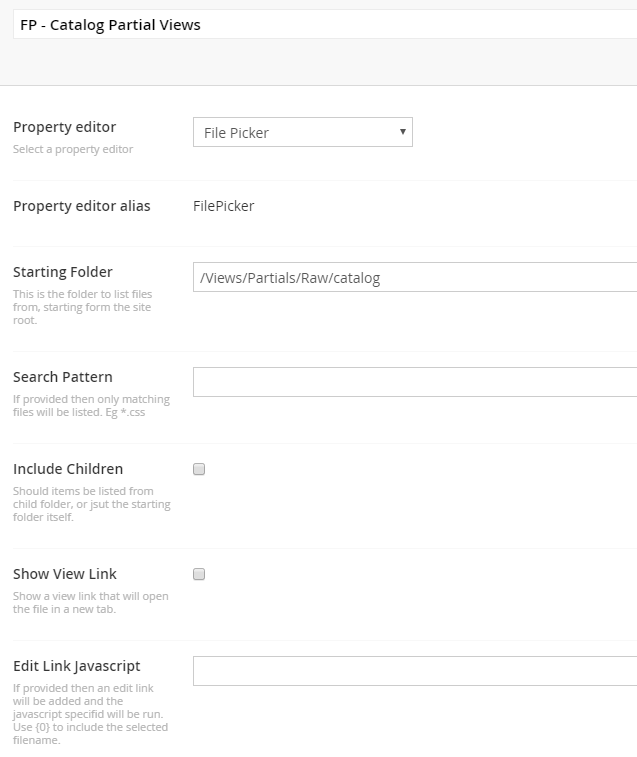The height and width of the screenshot is (757, 637).
Task: Click the empty Search Pattern input field
Action: [415, 382]
